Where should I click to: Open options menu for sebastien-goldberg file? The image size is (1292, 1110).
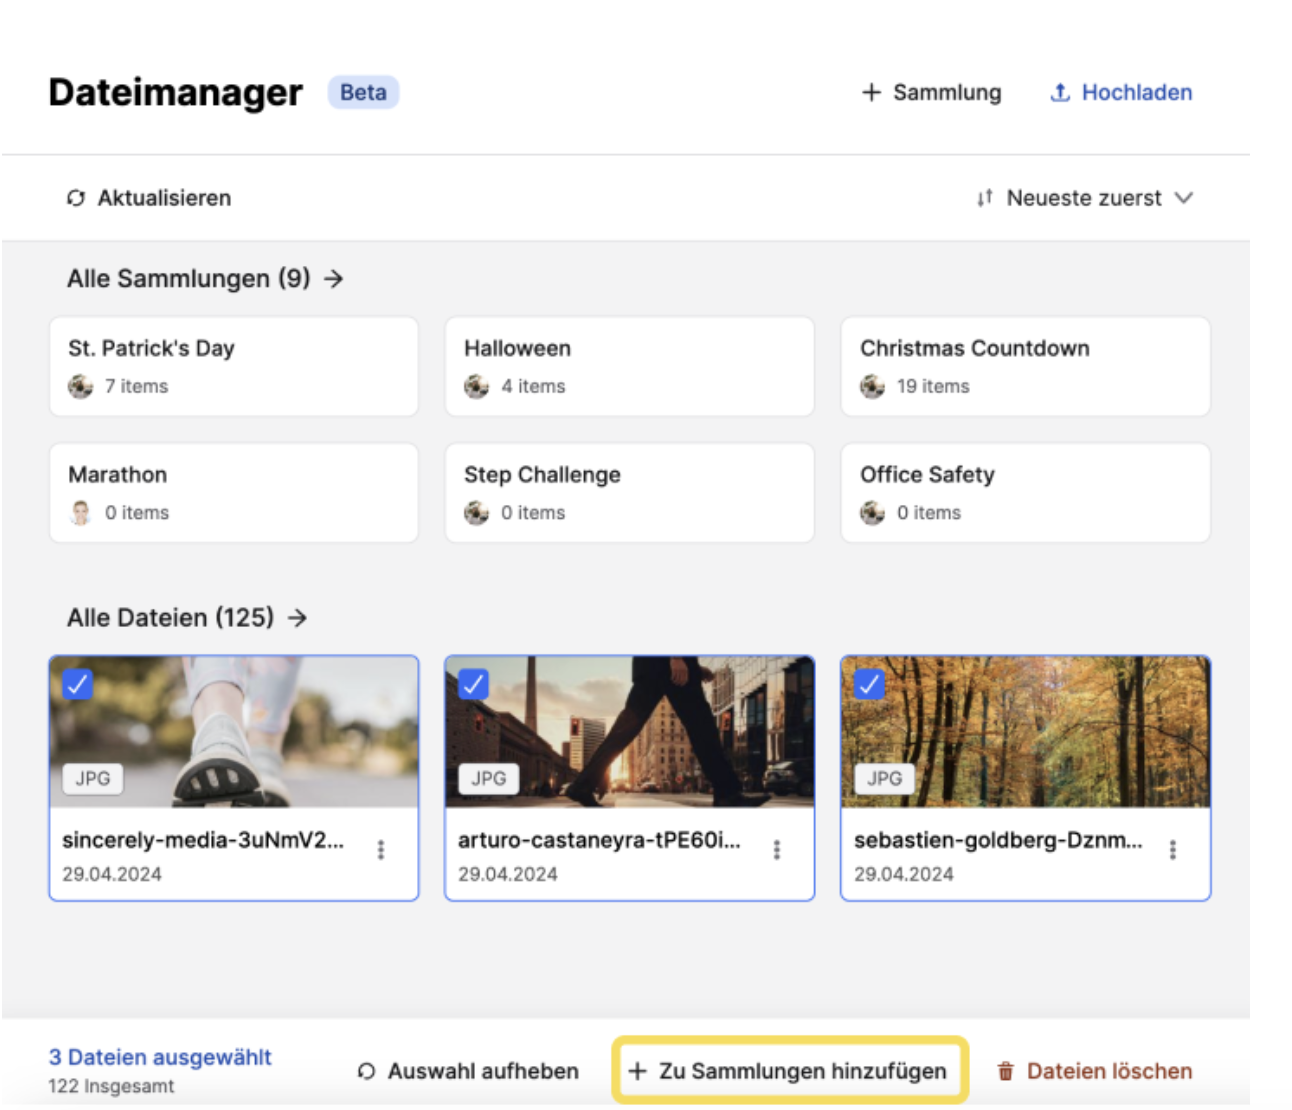coord(1173,850)
